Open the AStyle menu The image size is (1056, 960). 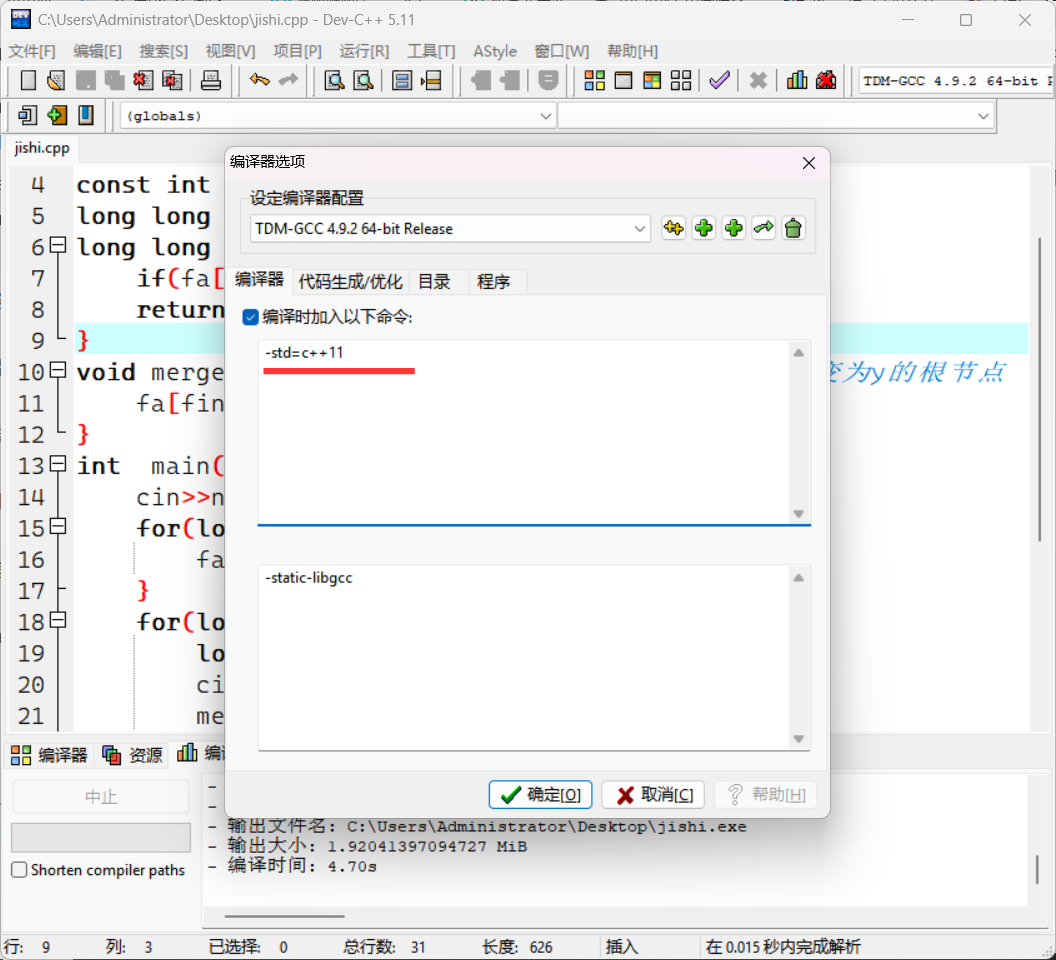pos(495,51)
